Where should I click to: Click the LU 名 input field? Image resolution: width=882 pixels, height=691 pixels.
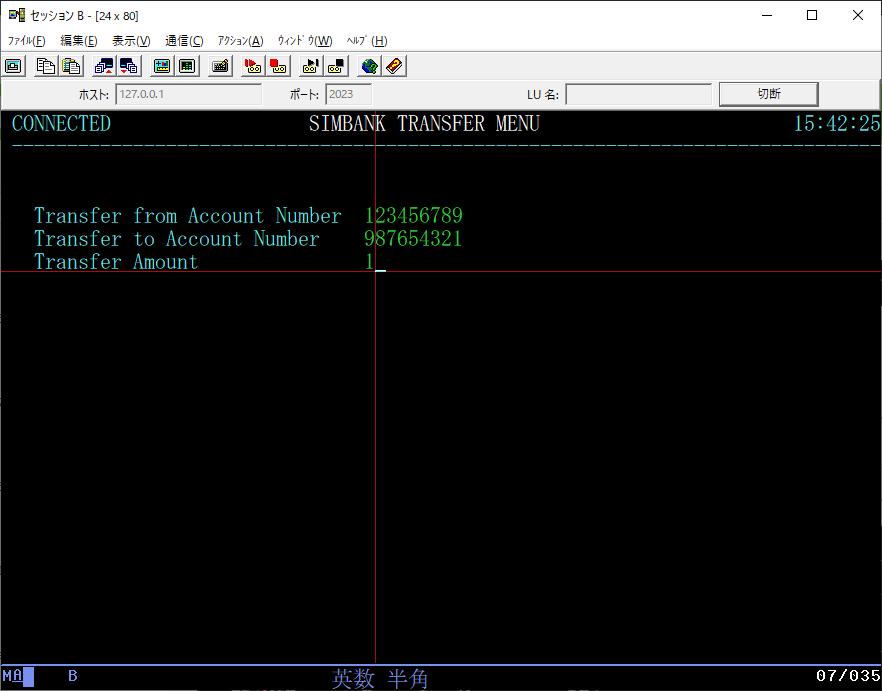click(x=638, y=94)
